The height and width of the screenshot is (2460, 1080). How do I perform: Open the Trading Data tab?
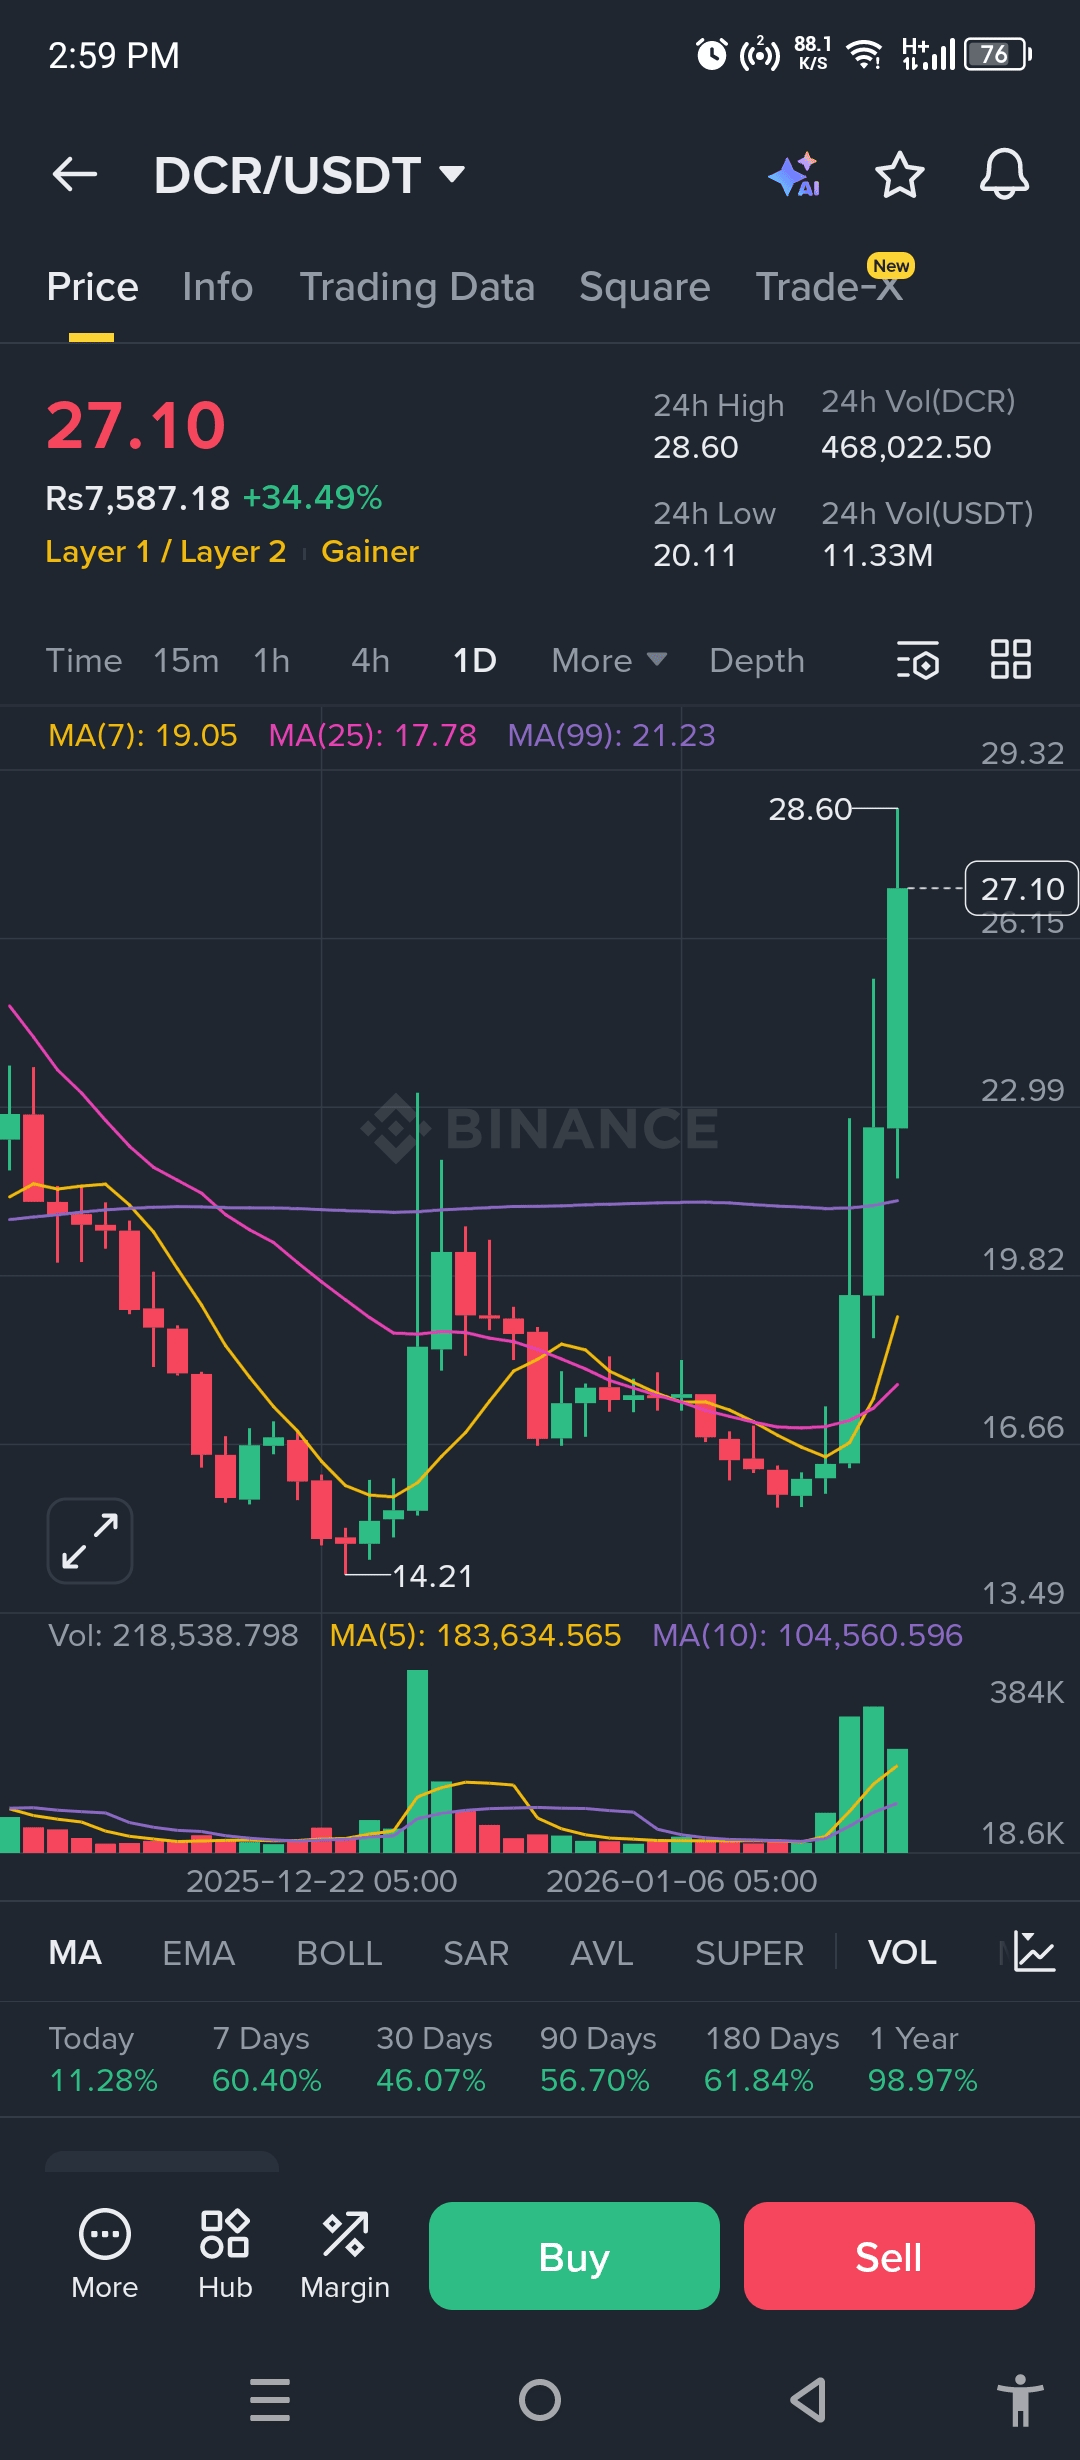coord(417,287)
